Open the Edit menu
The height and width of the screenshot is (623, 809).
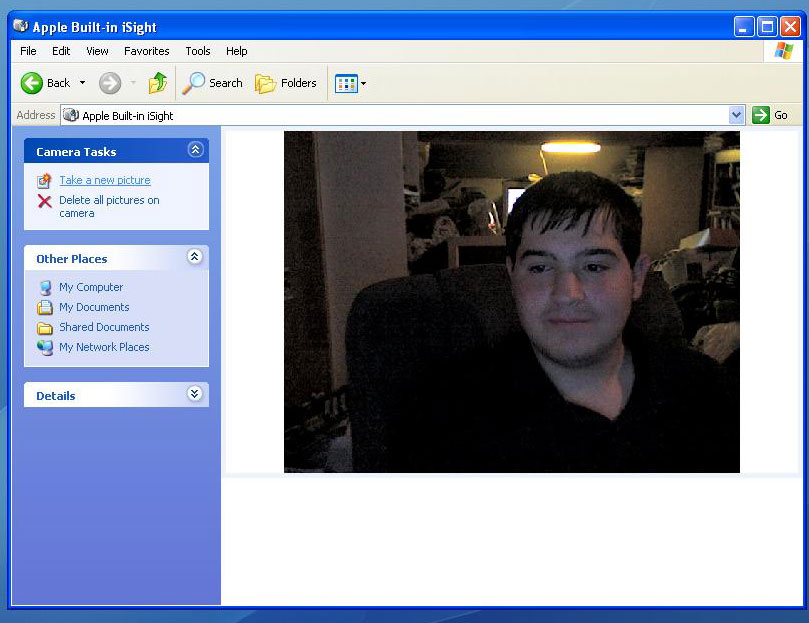(x=61, y=51)
